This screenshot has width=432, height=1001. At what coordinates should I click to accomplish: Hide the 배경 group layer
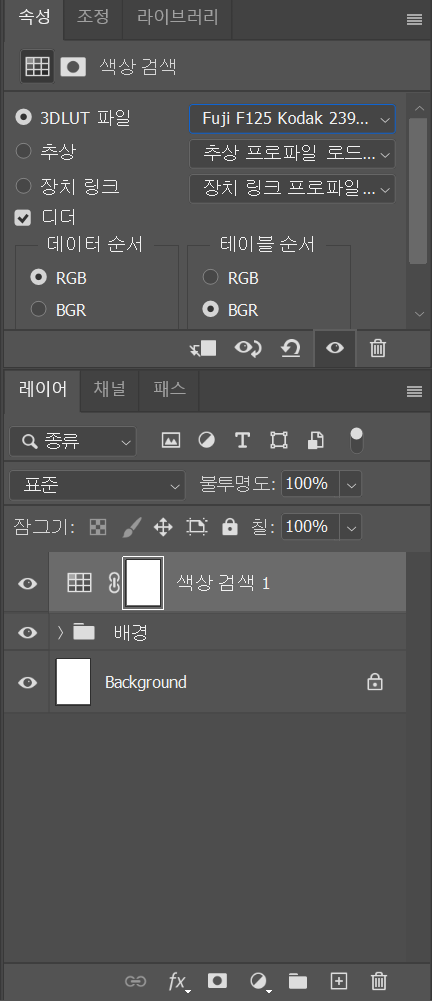point(27,632)
